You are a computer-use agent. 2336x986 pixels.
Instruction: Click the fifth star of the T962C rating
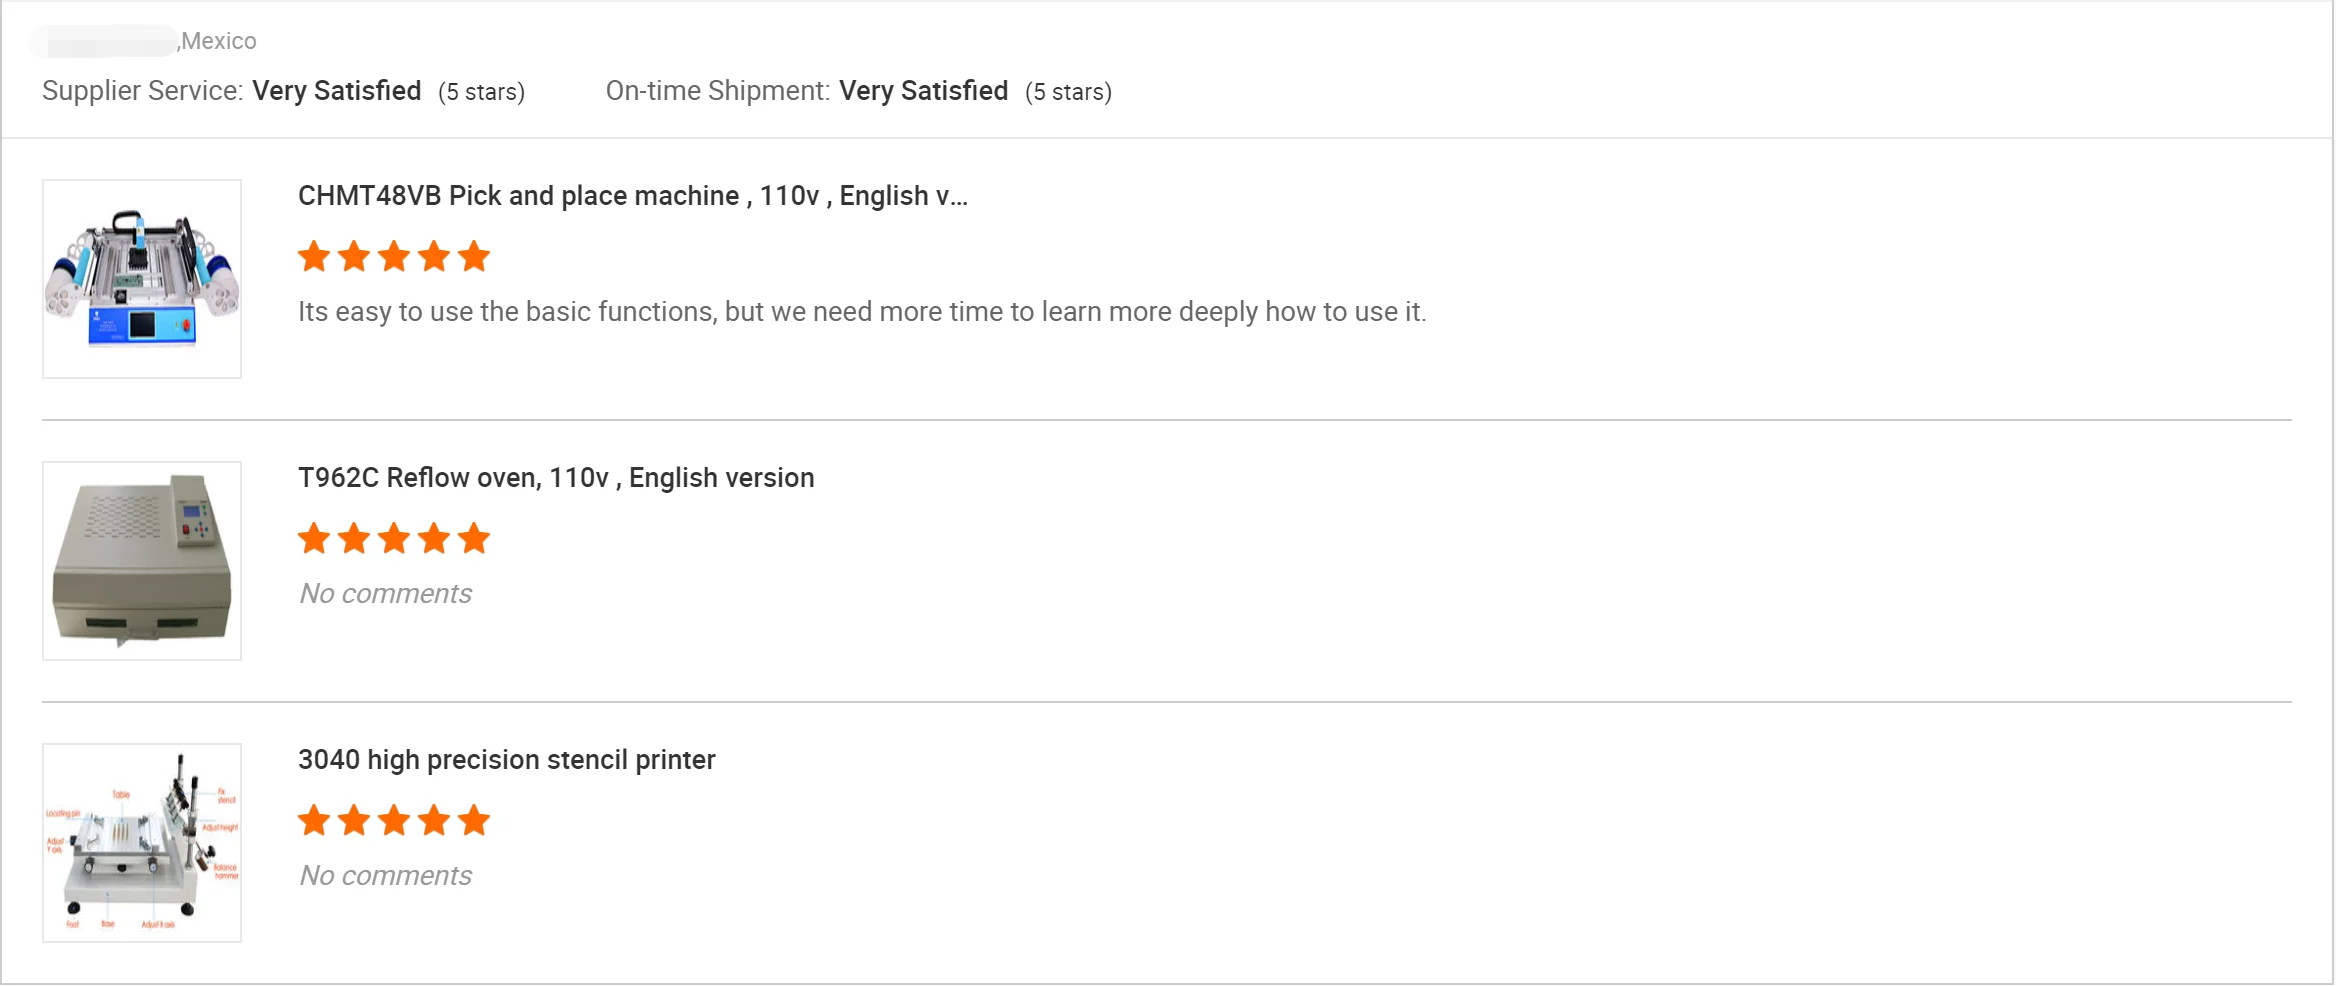tap(474, 539)
